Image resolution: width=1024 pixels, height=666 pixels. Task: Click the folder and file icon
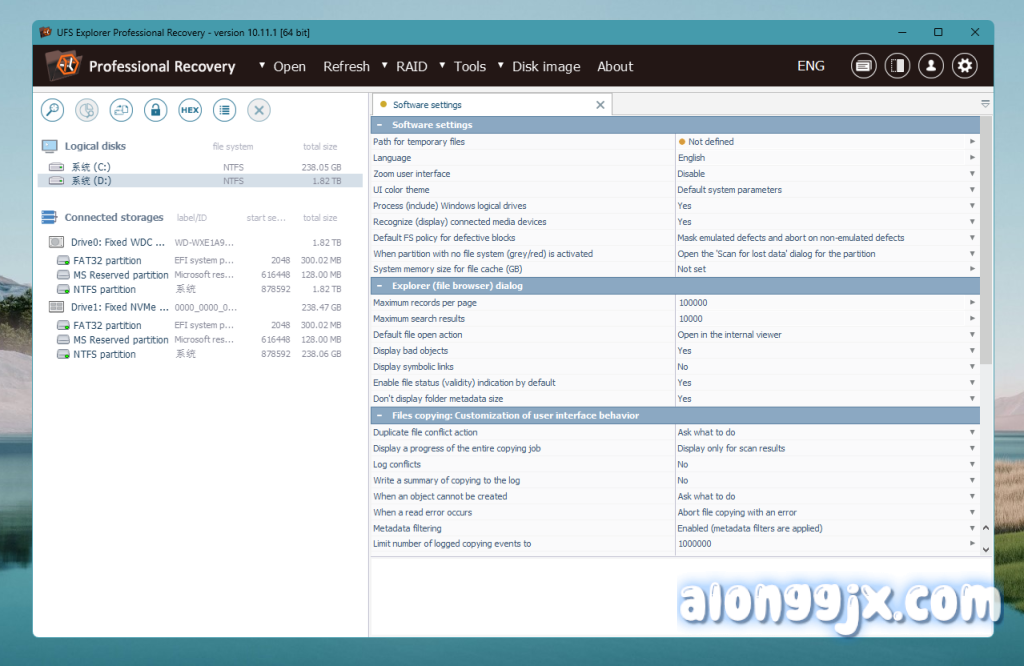pos(121,110)
